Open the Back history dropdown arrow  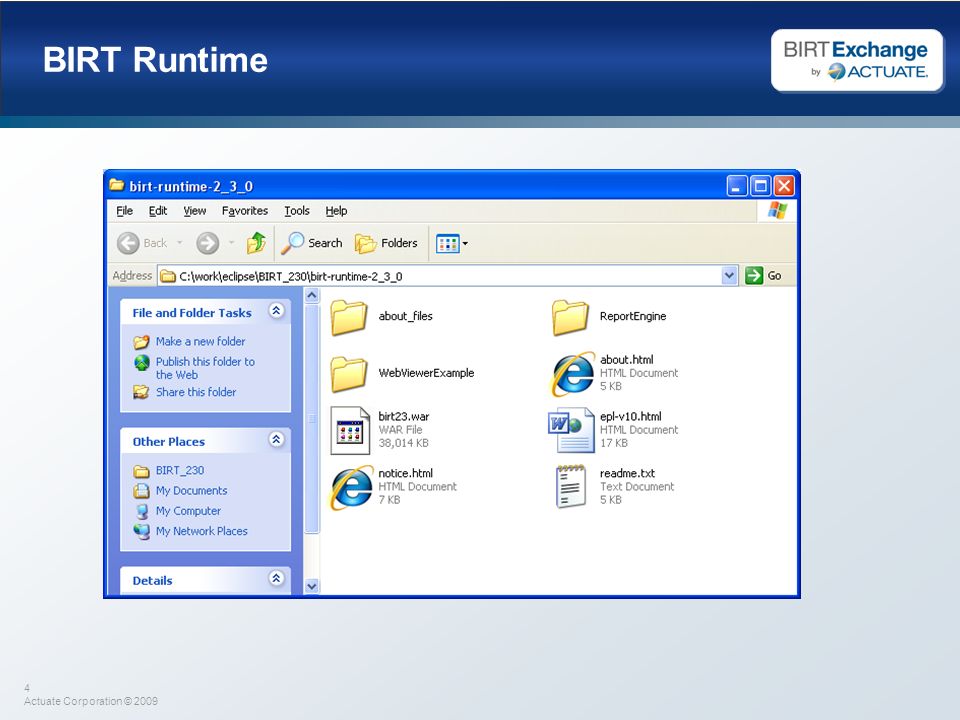[x=179, y=243]
